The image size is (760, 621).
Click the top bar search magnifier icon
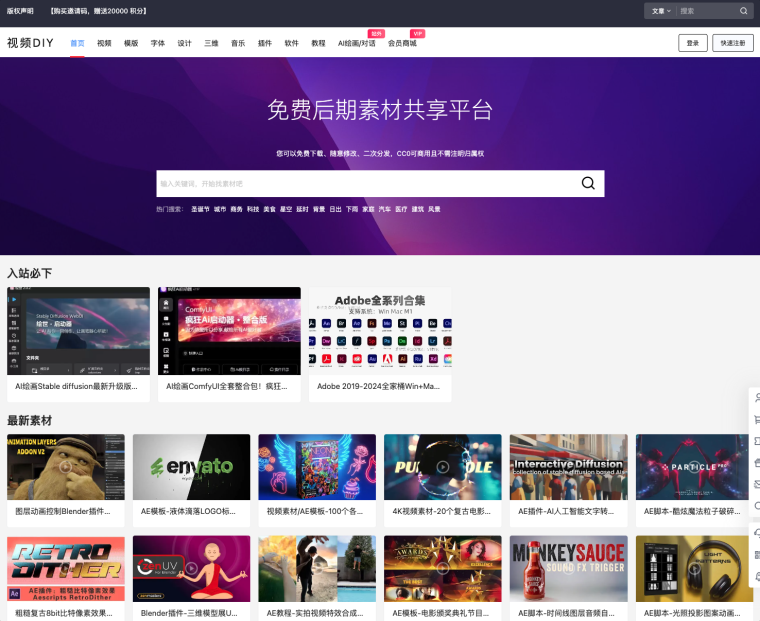tap(744, 11)
